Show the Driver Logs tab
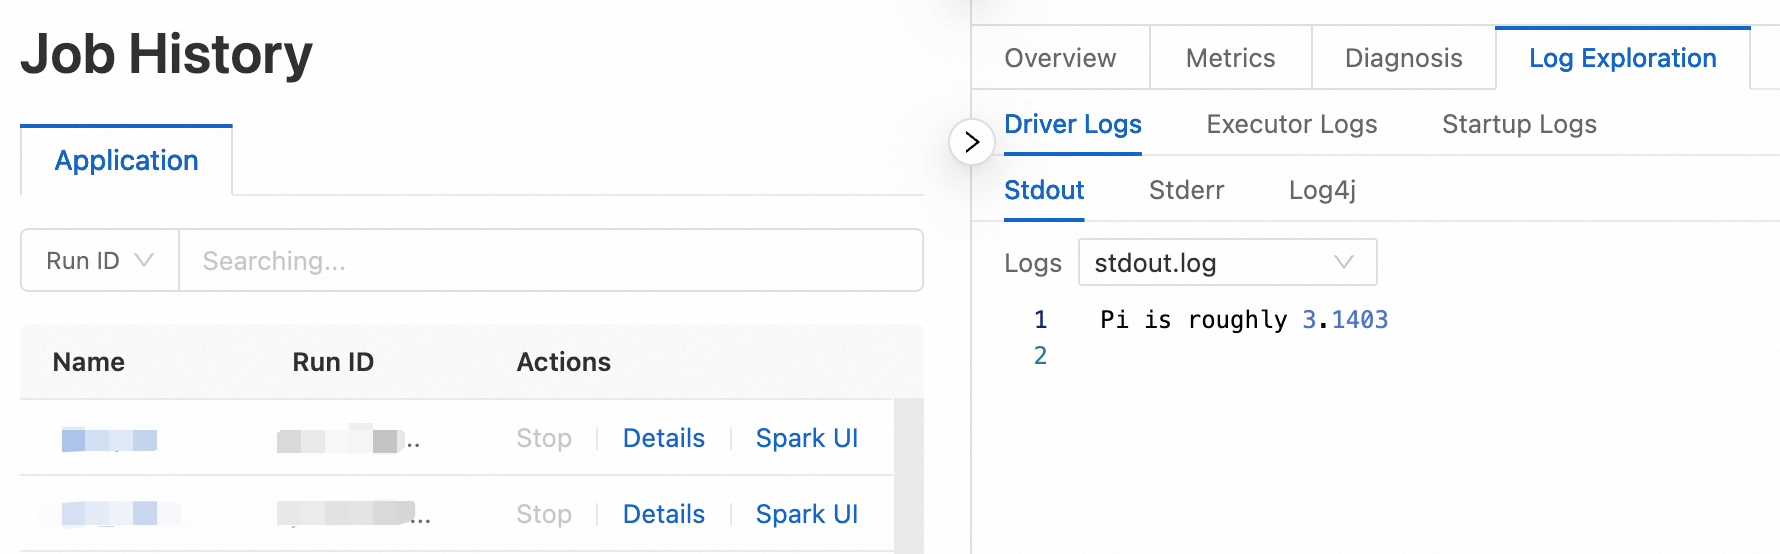 1072,124
